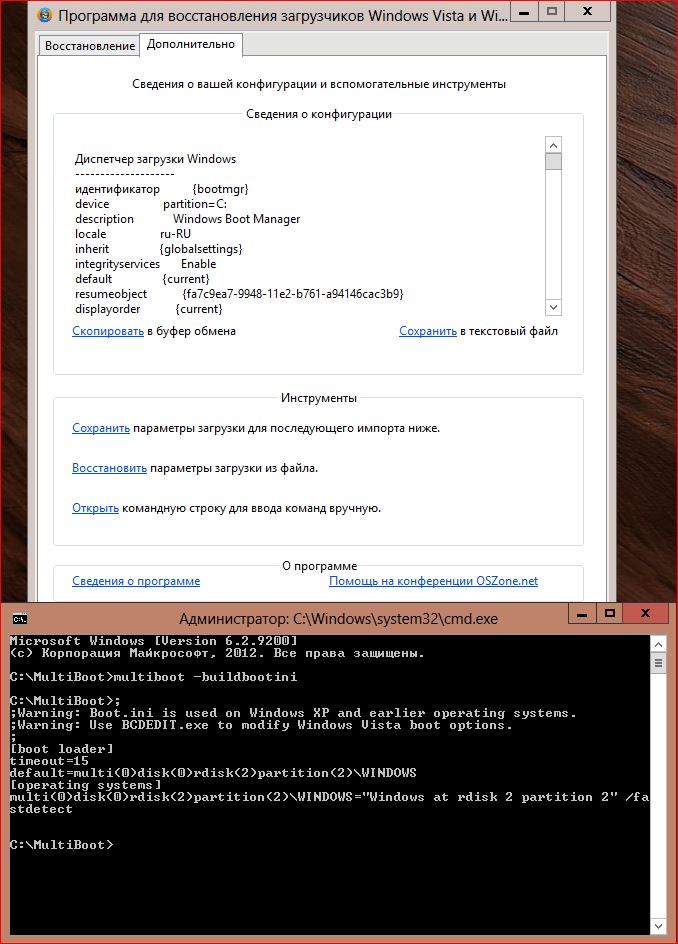The height and width of the screenshot is (944, 678).
Task: Click the '[operating systems]' line in cmd
Action: point(86,785)
